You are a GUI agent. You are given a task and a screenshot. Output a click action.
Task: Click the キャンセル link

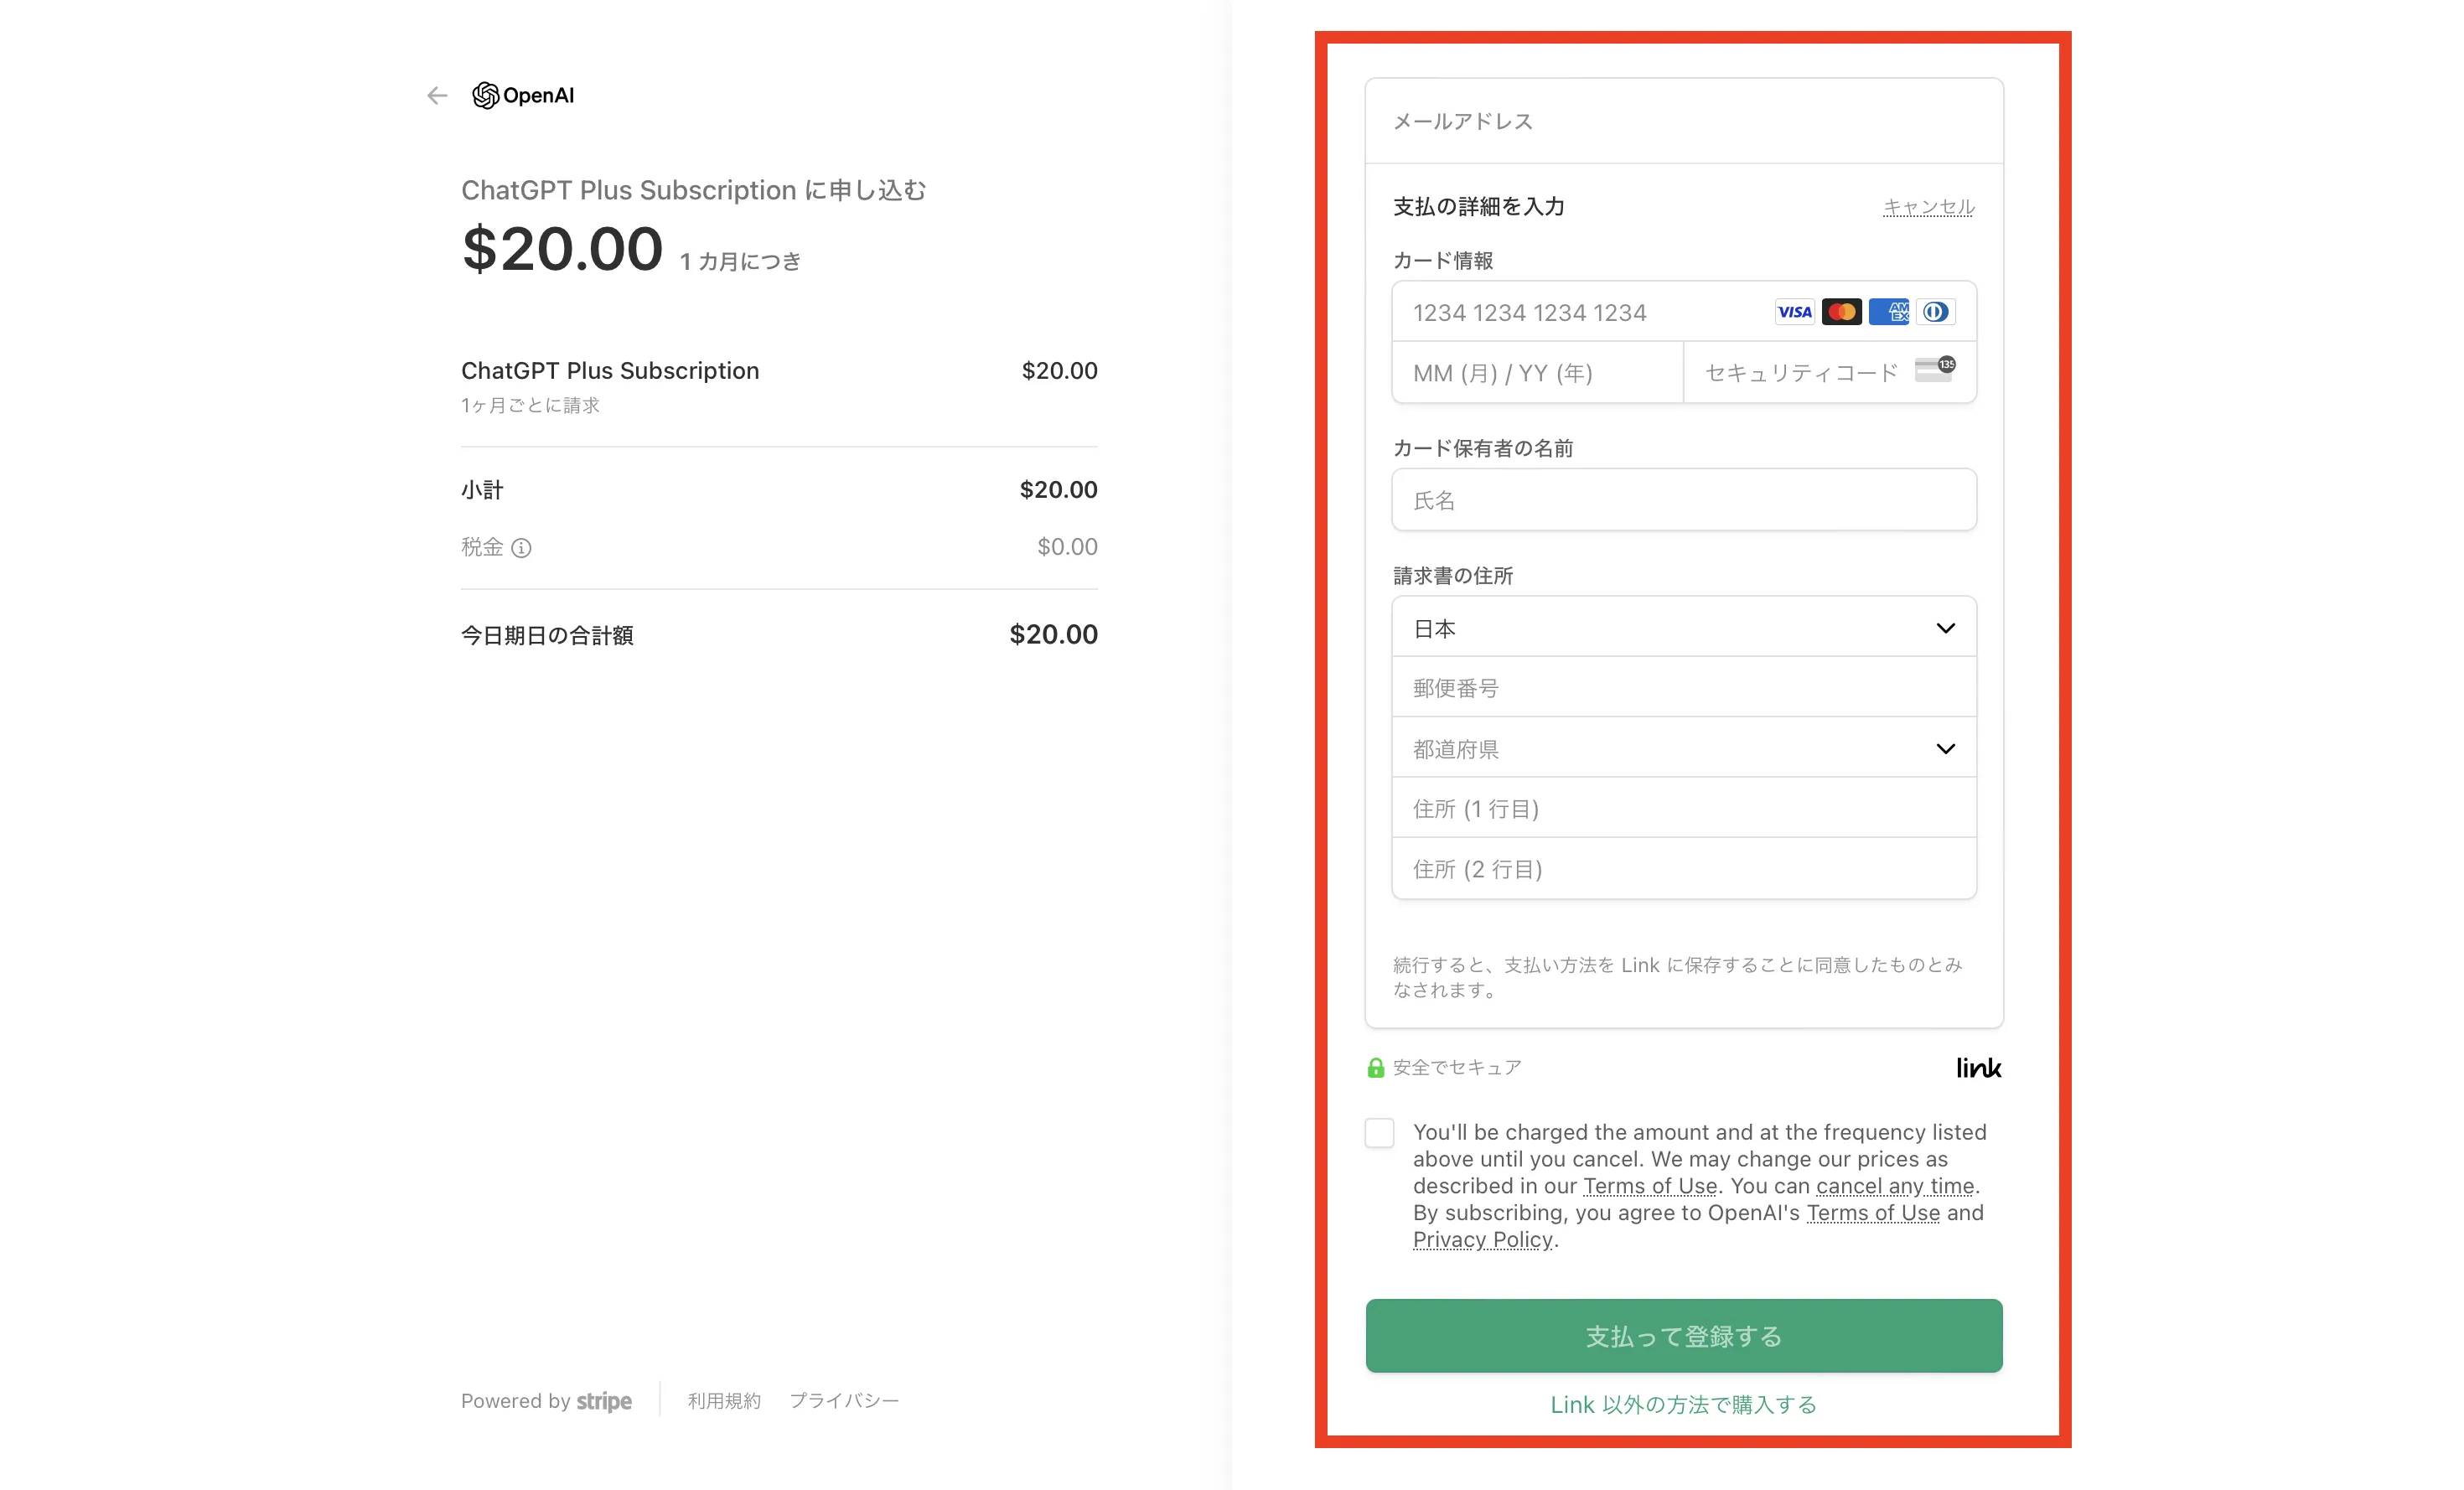pos(1928,207)
